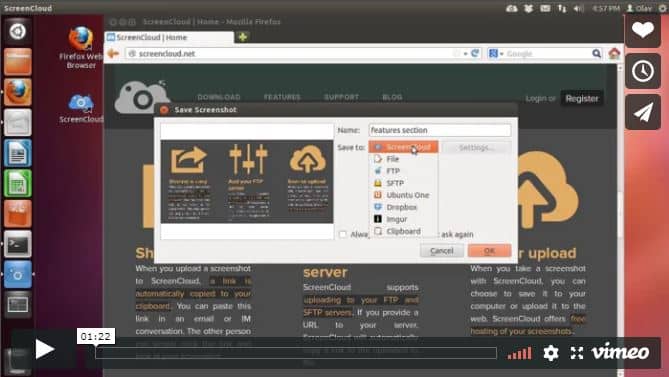Open Vimeo player settings gear
The height and width of the screenshot is (377, 669).
(551, 353)
